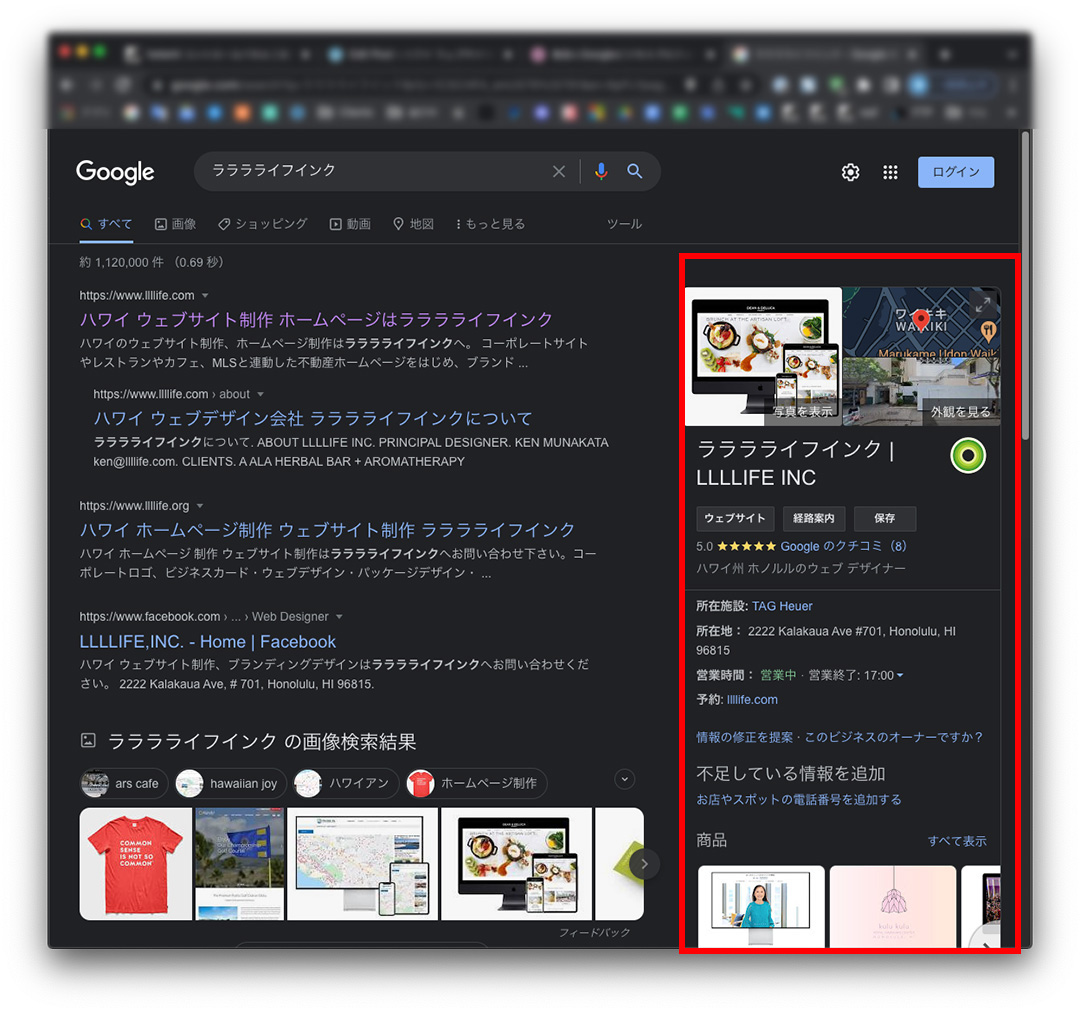Click the green circular LLLLIFE logo
Image resolution: width=1080 pixels, height=1012 pixels.
(x=967, y=456)
